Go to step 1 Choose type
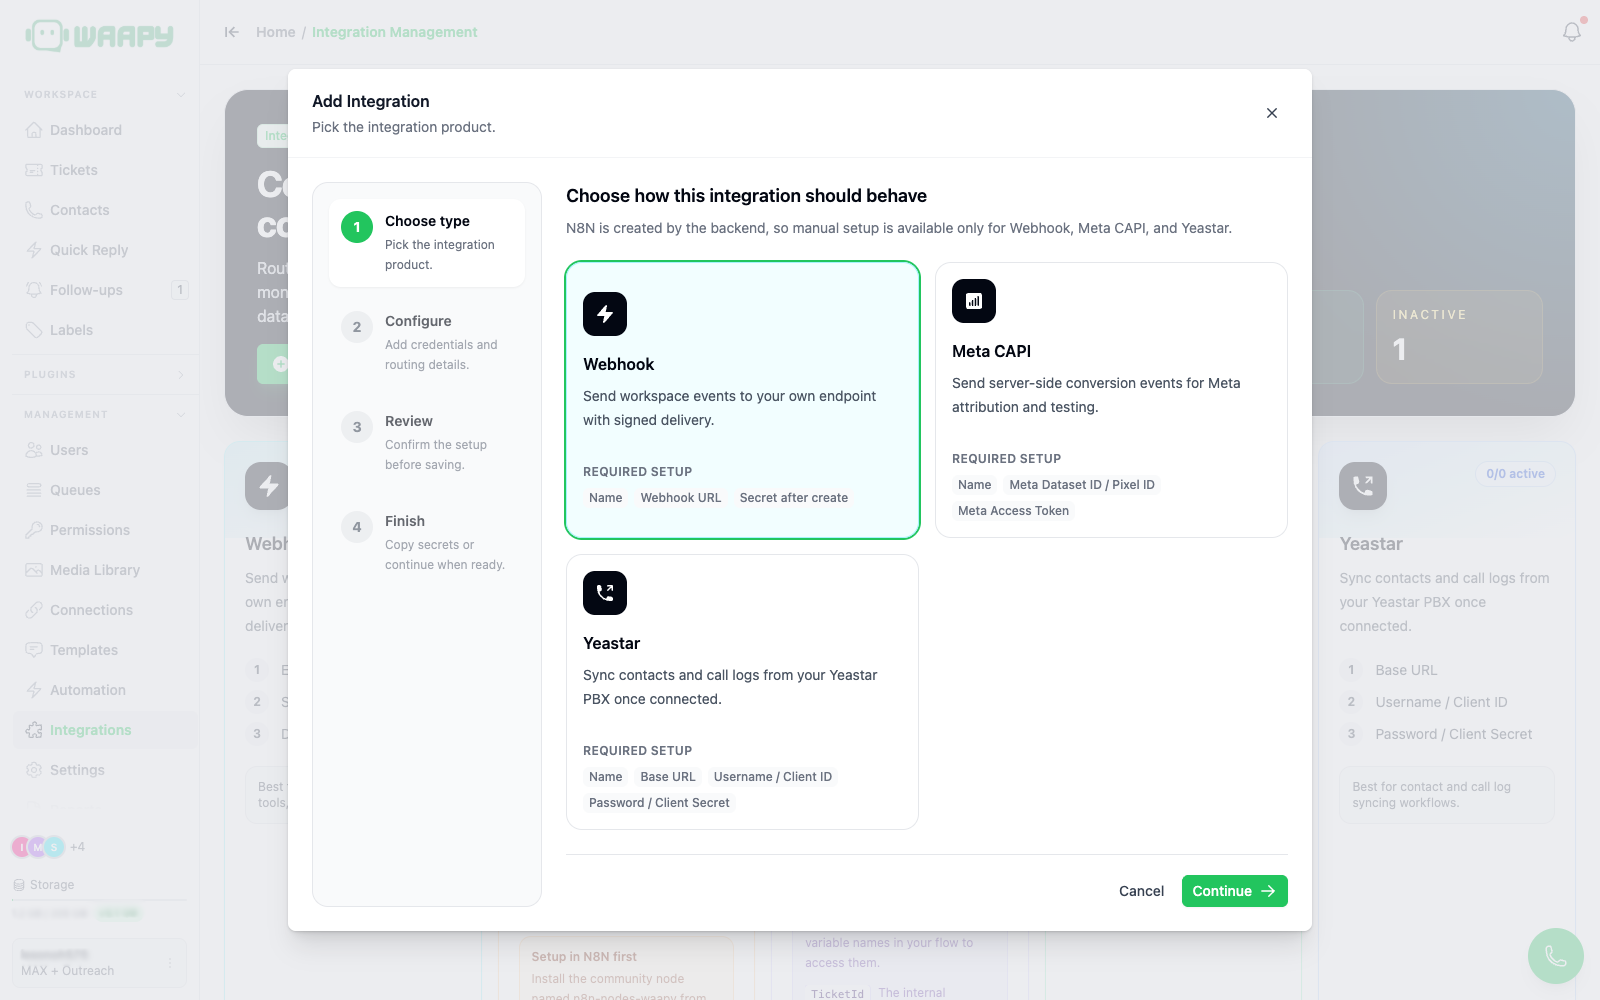The width and height of the screenshot is (1600, 1000). pos(427,242)
